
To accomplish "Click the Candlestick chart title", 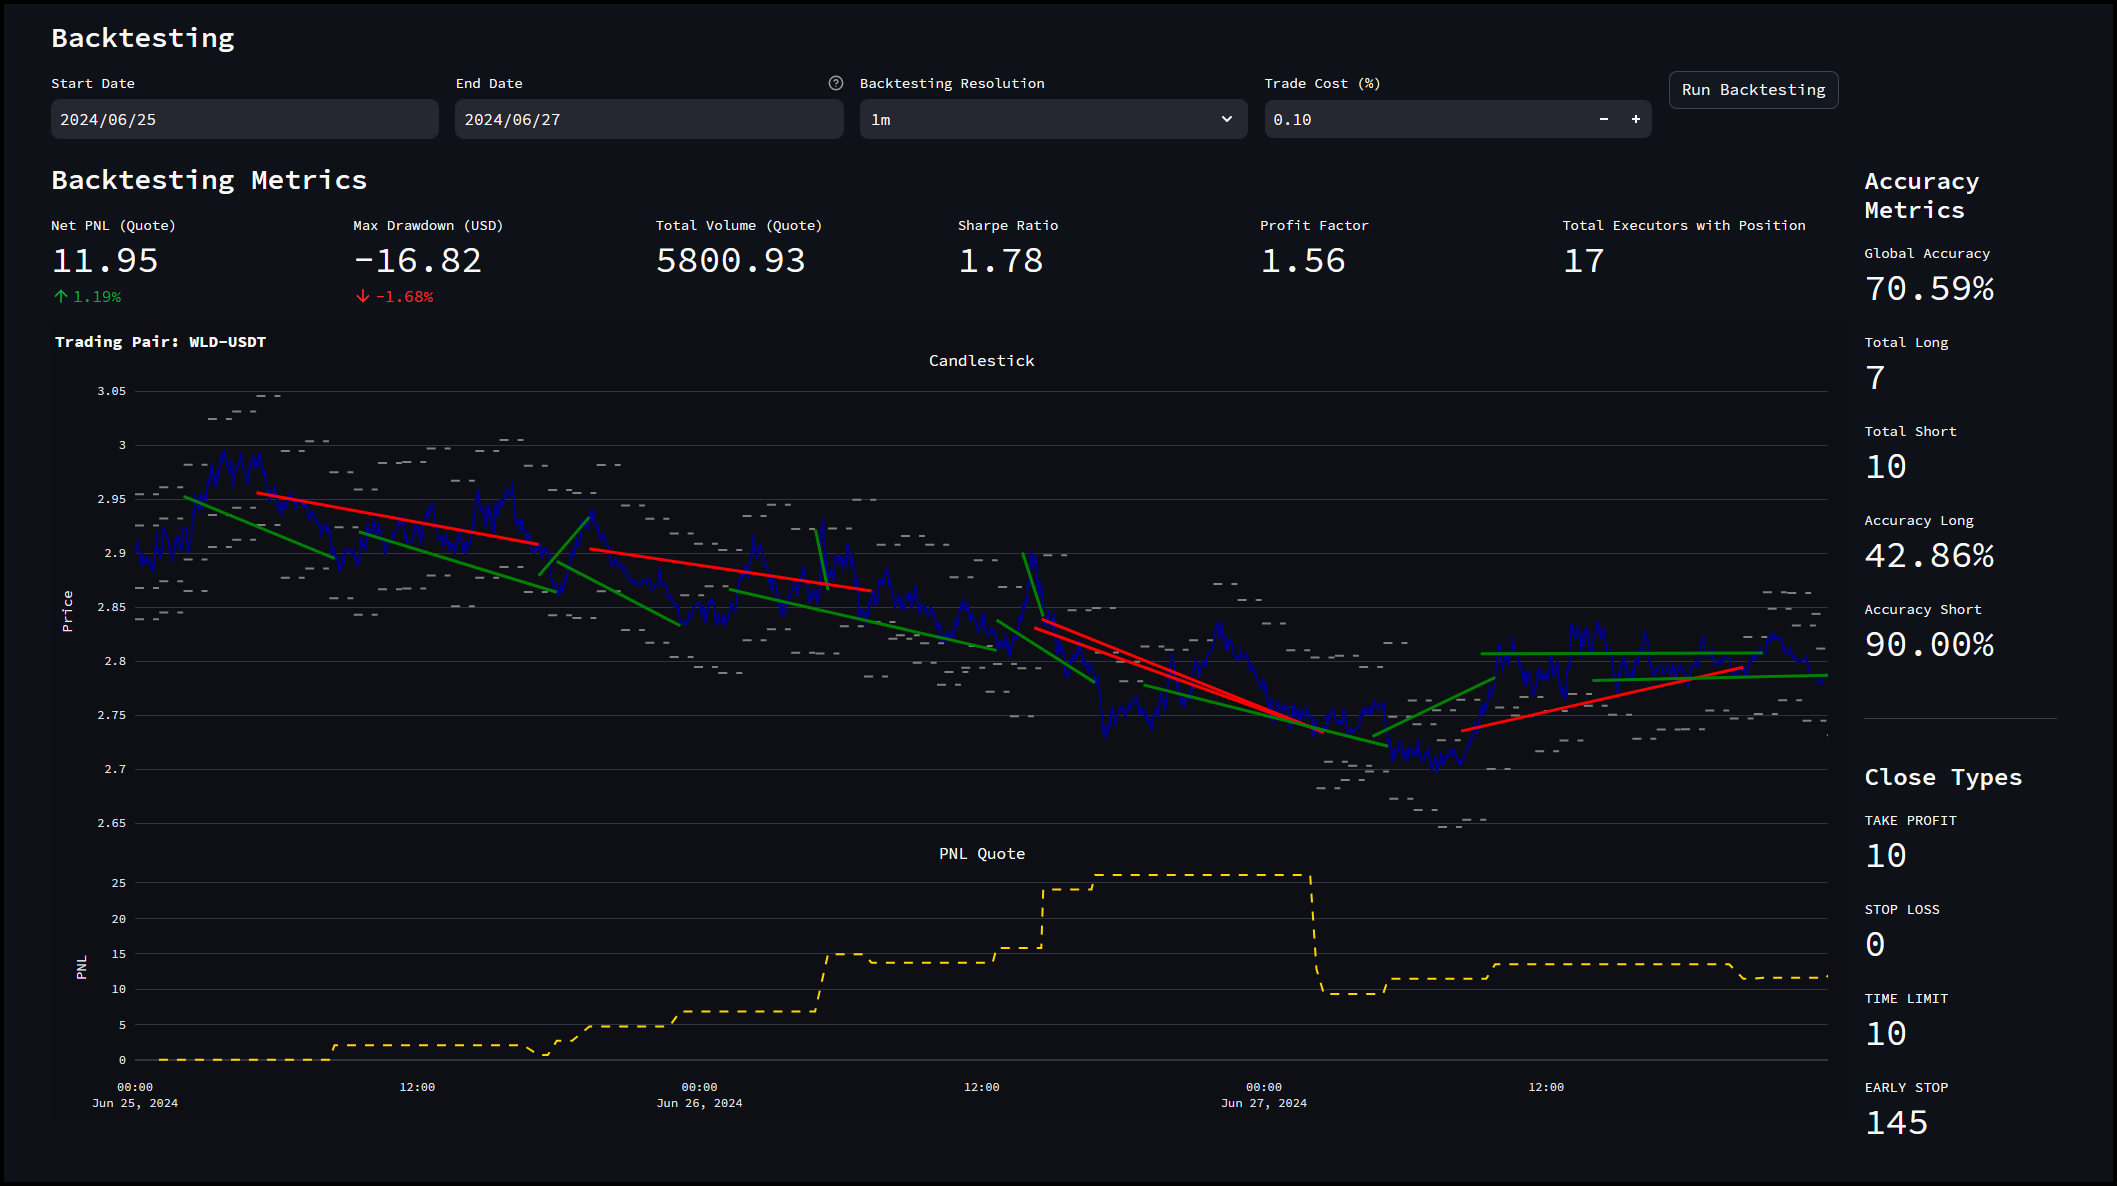I will [x=981, y=361].
